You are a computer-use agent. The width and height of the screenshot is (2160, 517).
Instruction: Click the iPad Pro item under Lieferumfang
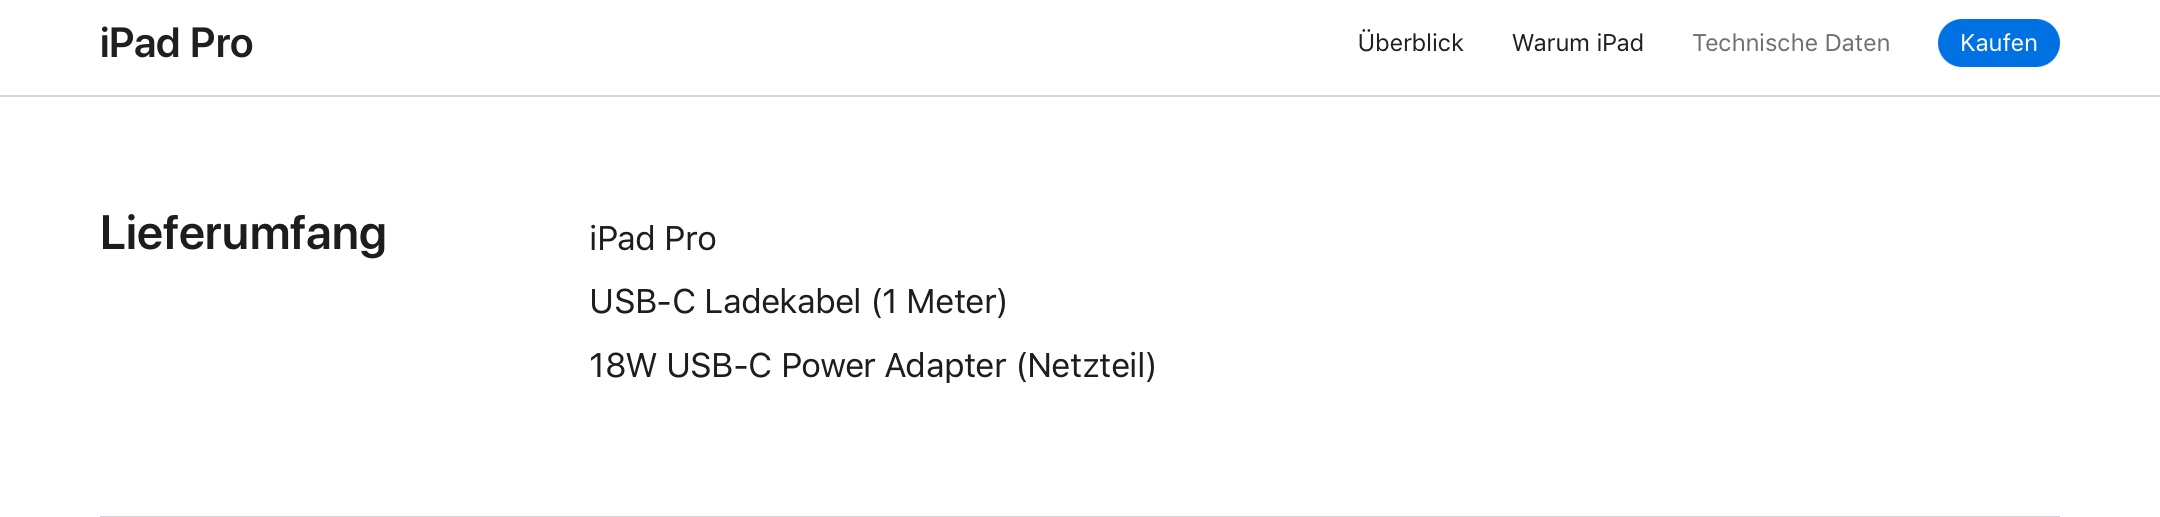point(652,239)
